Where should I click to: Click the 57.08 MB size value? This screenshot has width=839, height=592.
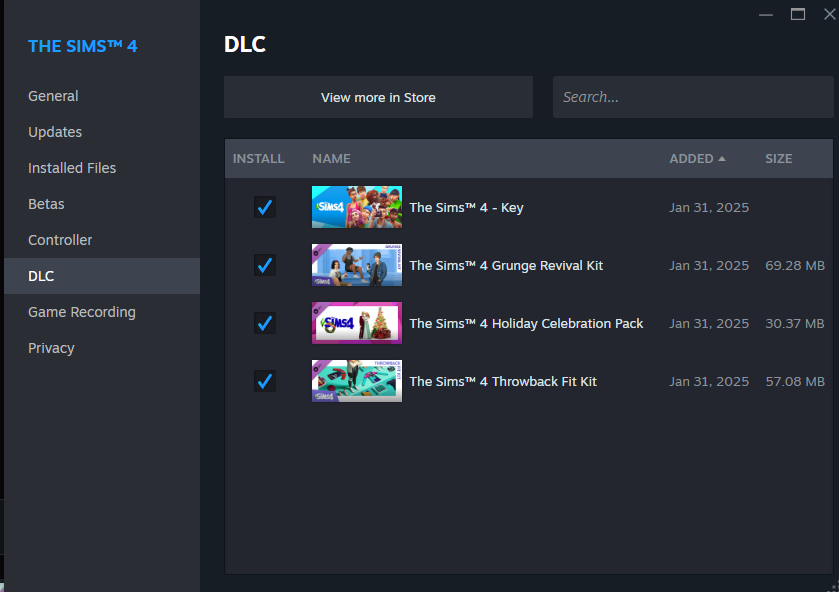click(x=795, y=381)
